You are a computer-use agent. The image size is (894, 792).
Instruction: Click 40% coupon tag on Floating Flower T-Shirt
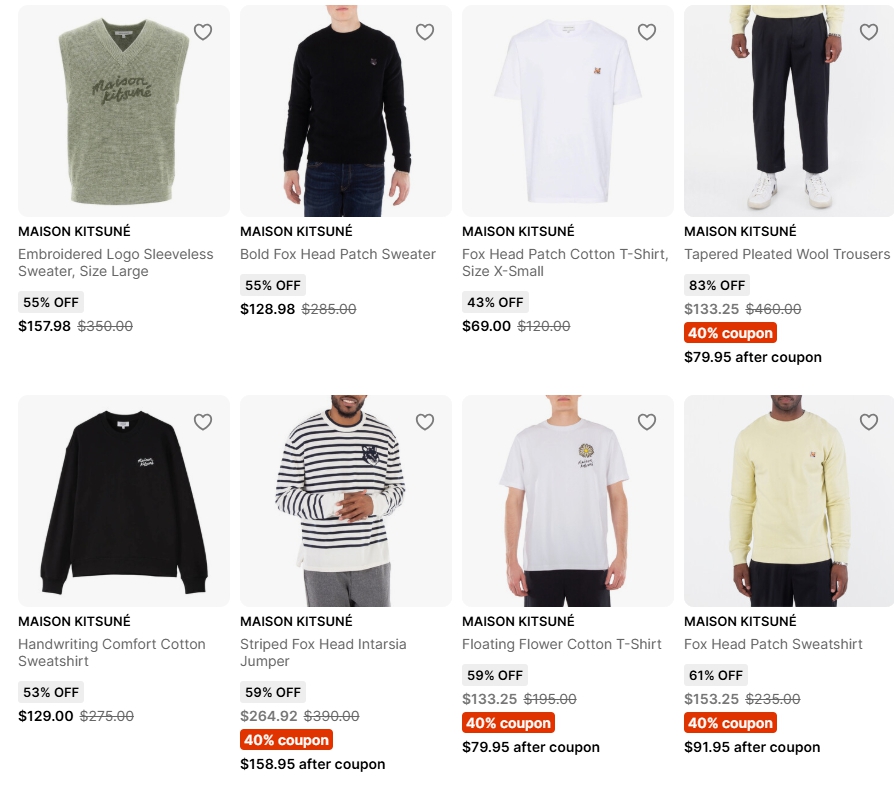coord(508,723)
